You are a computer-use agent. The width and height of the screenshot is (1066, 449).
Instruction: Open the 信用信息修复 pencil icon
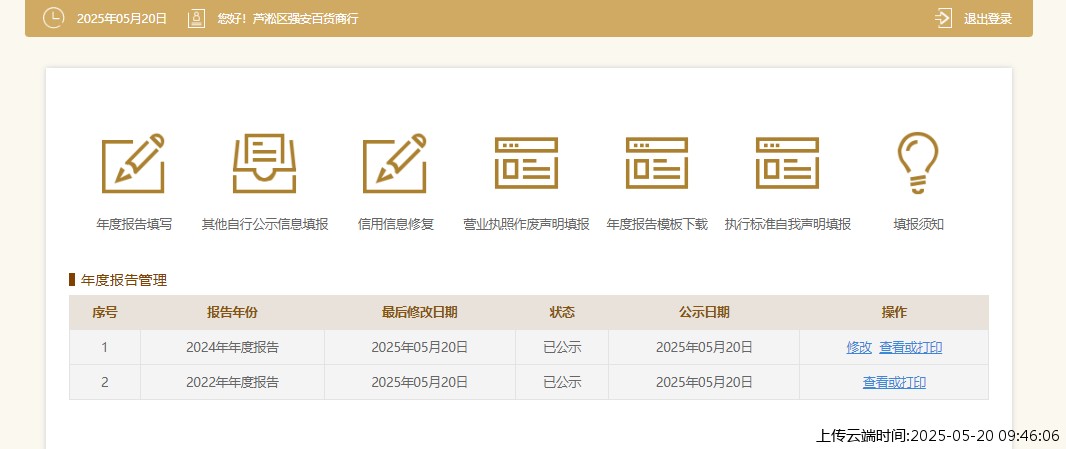395,163
